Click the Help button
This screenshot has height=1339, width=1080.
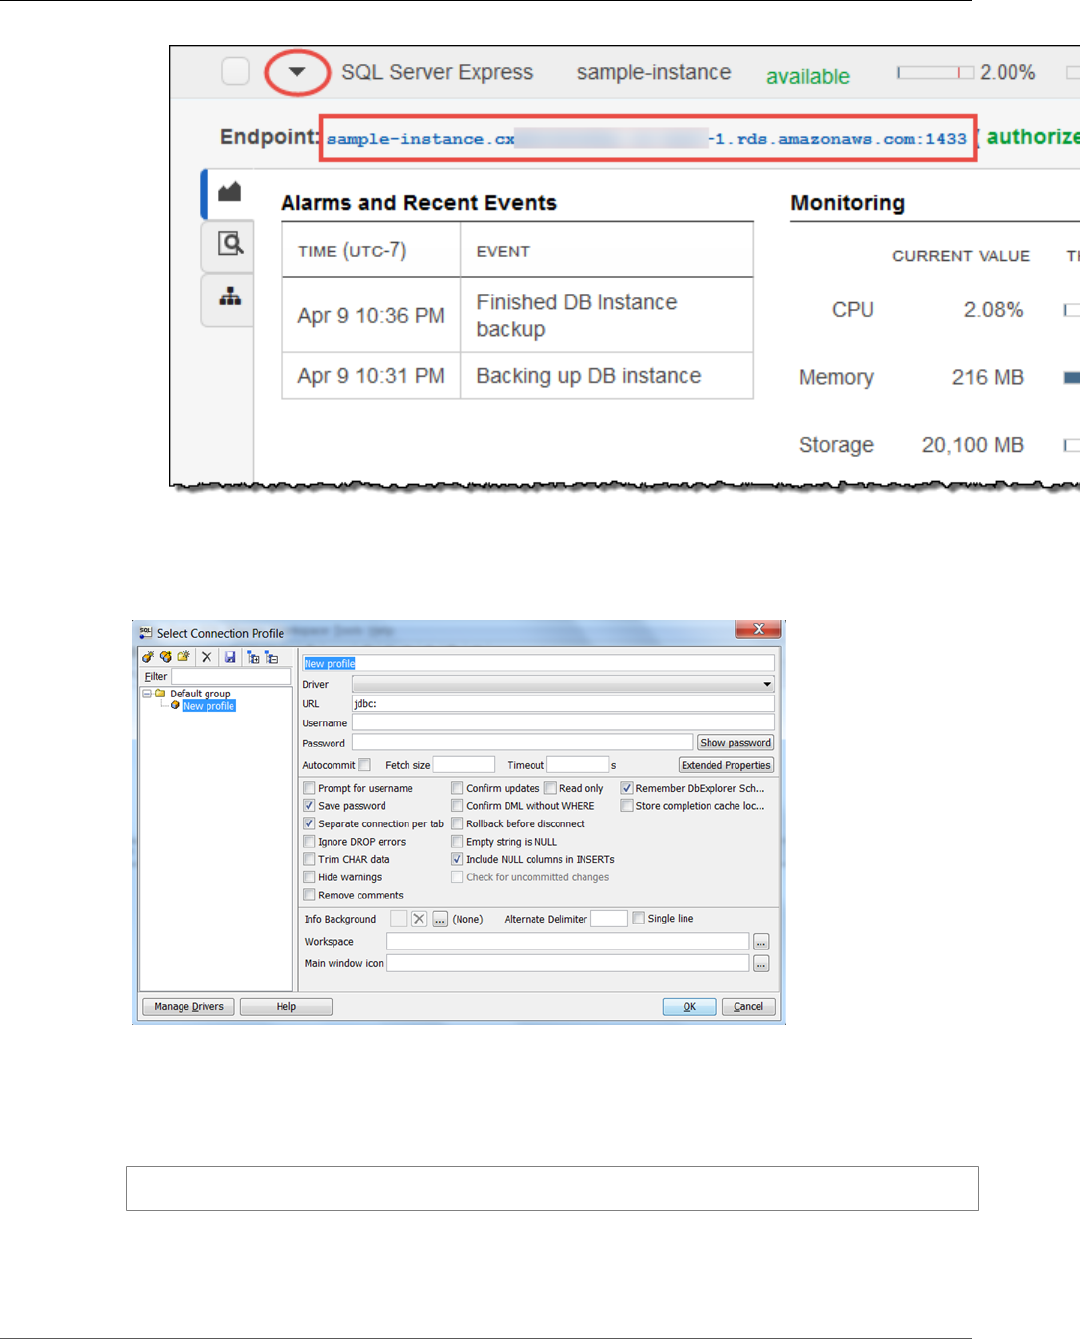286,1007
